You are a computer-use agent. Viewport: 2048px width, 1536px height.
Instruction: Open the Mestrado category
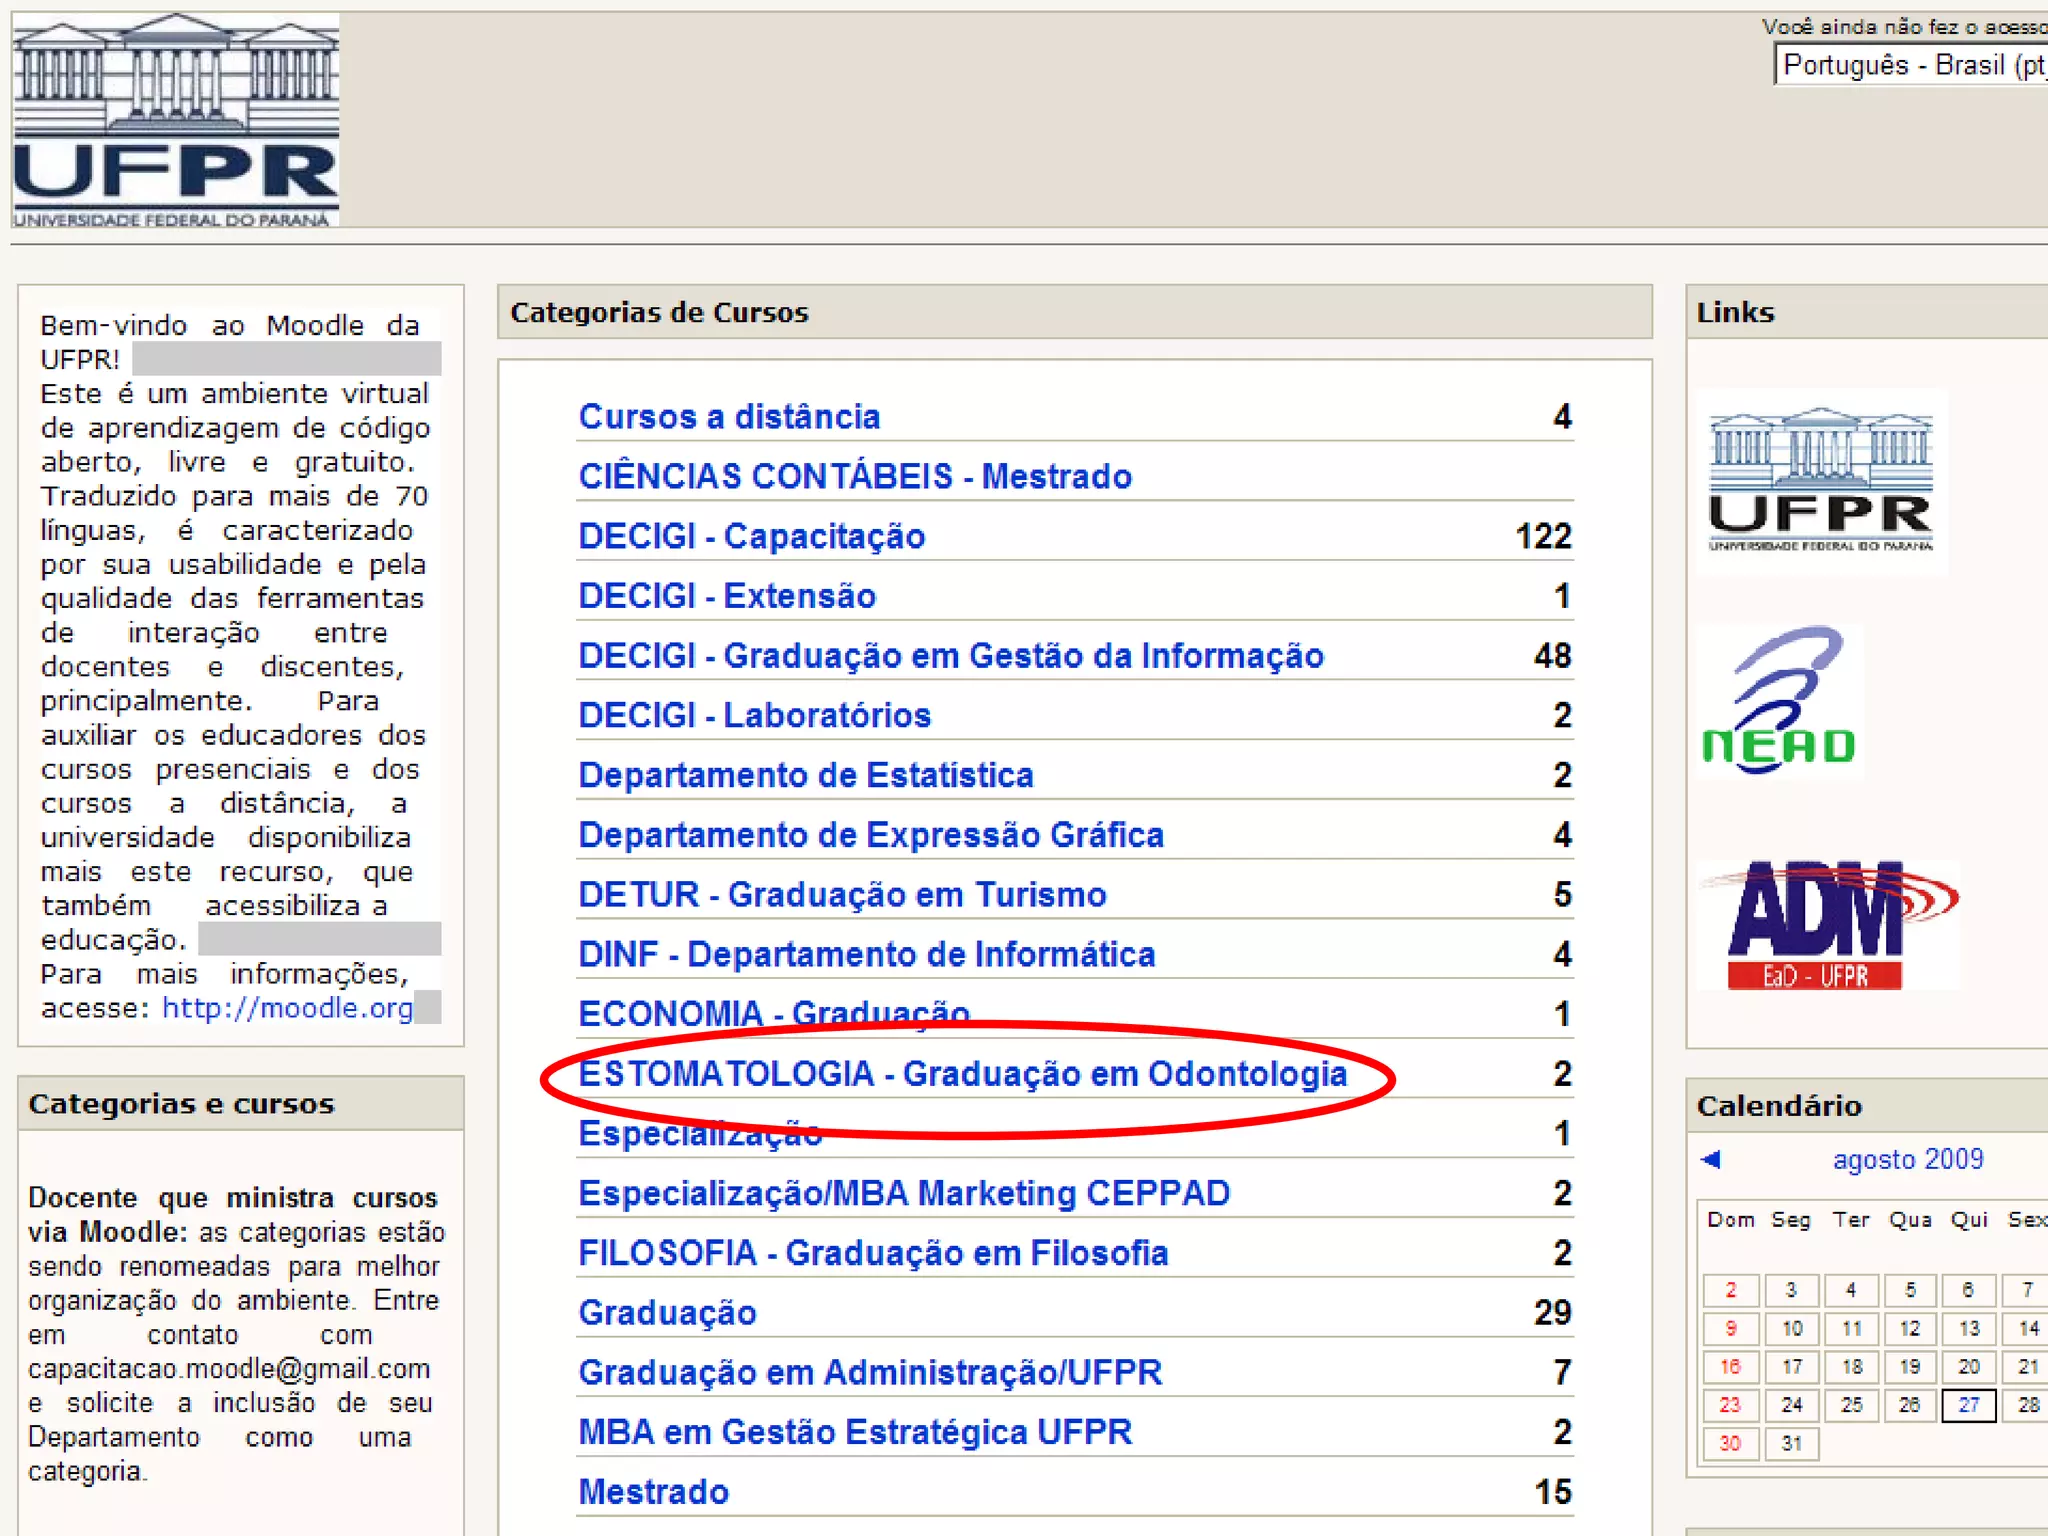[x=653, y=1492]
